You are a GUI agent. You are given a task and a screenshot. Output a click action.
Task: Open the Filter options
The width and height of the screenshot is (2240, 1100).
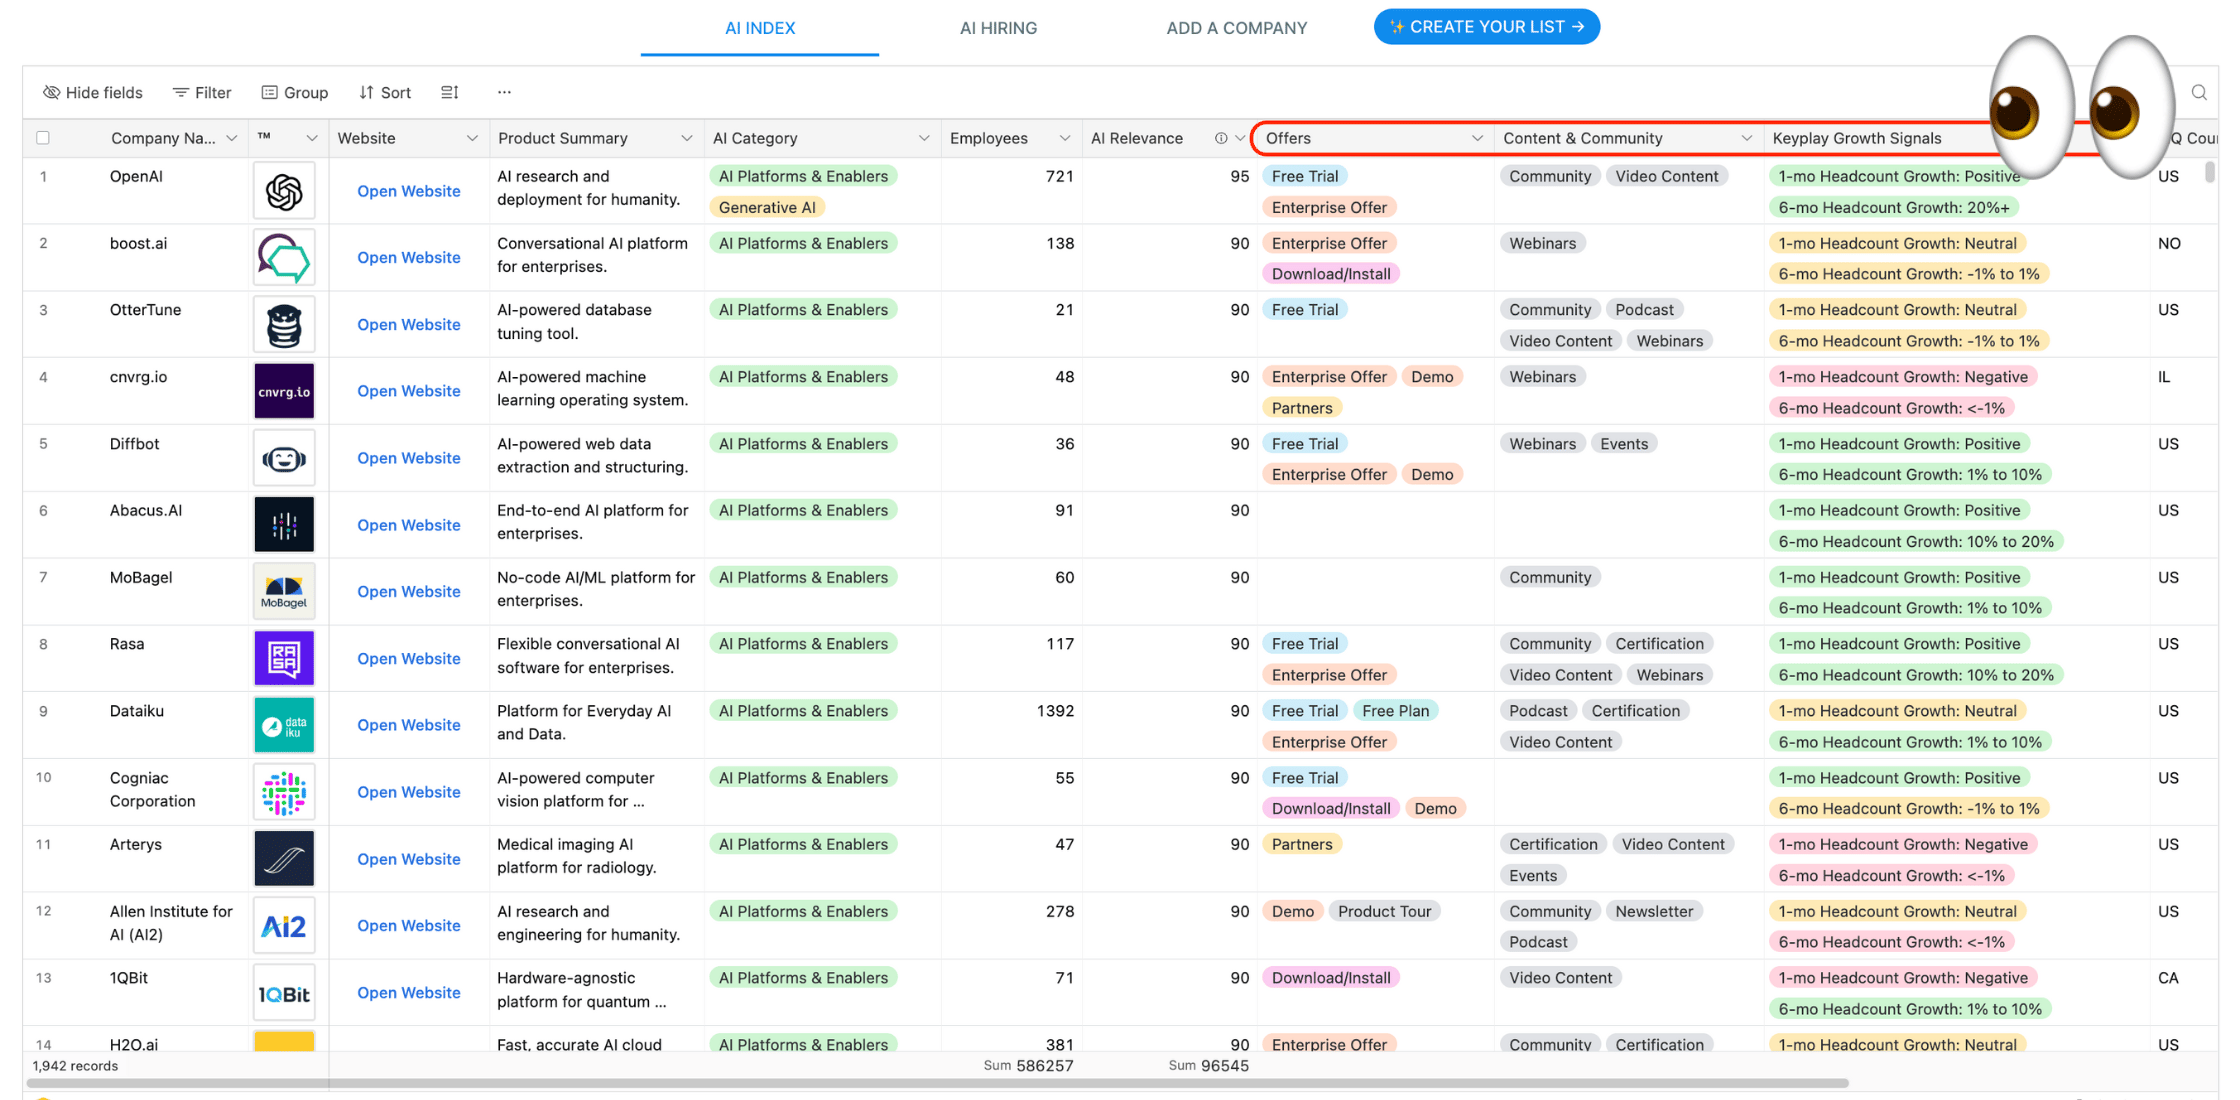(x=202, y=92)
